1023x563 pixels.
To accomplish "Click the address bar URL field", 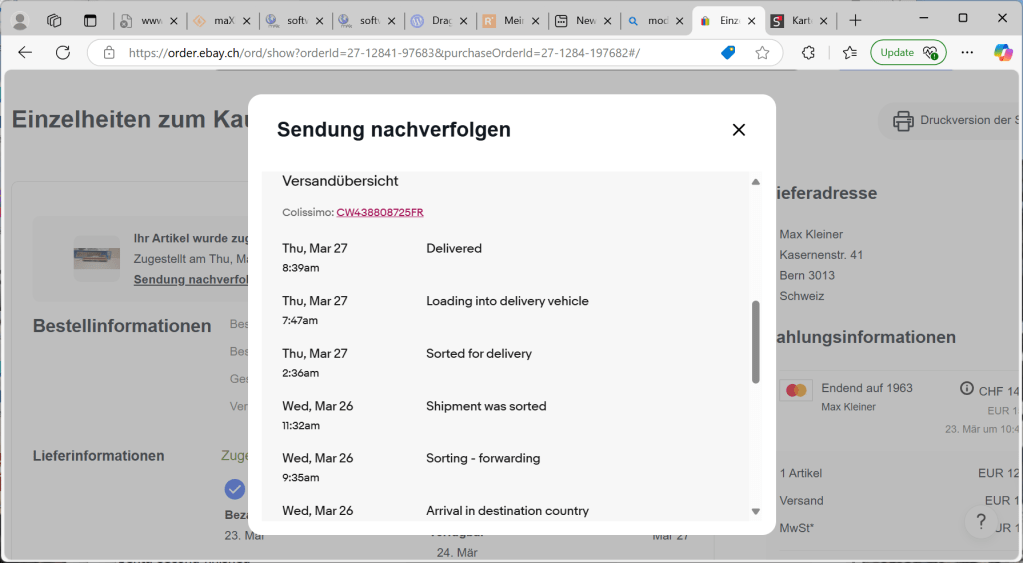I will 400,53.
